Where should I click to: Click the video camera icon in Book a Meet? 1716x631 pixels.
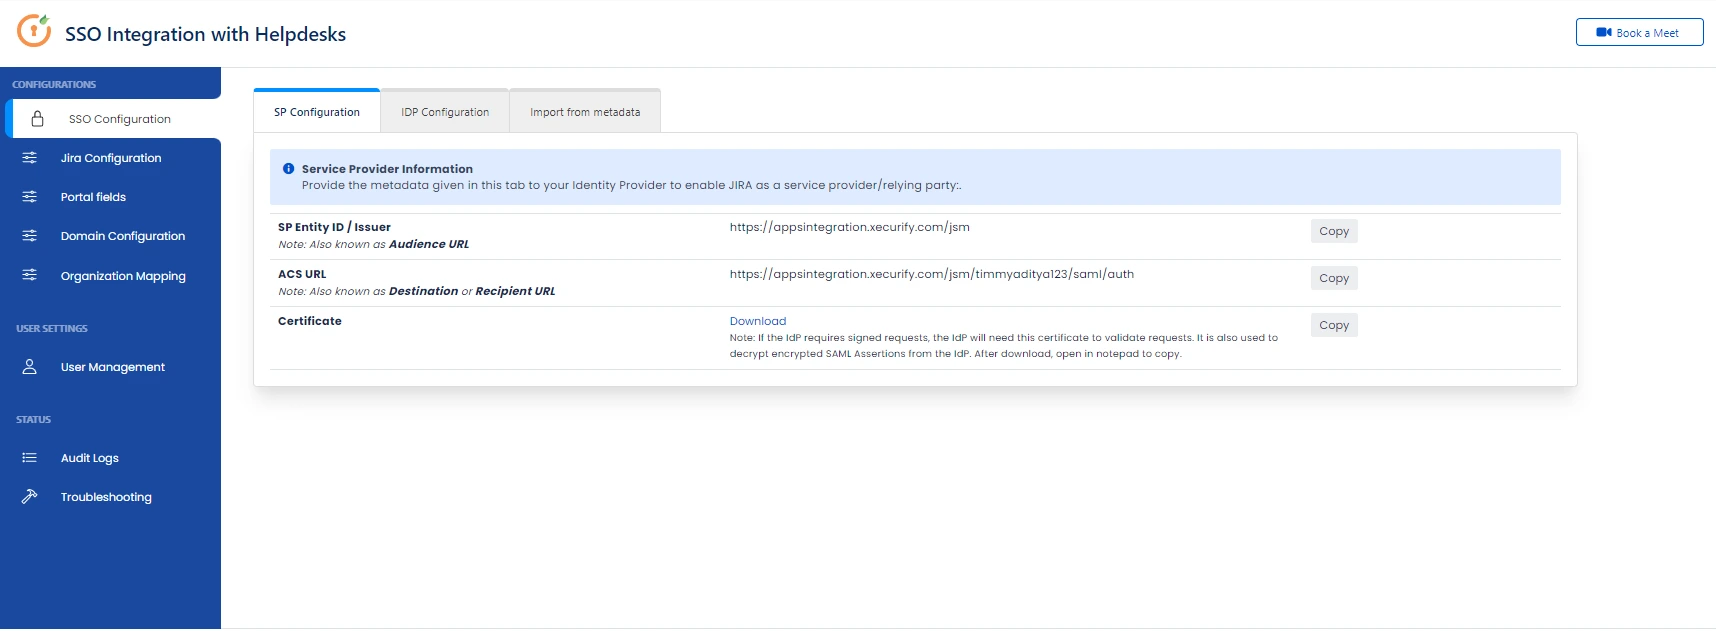click(x=1604, y=33)
